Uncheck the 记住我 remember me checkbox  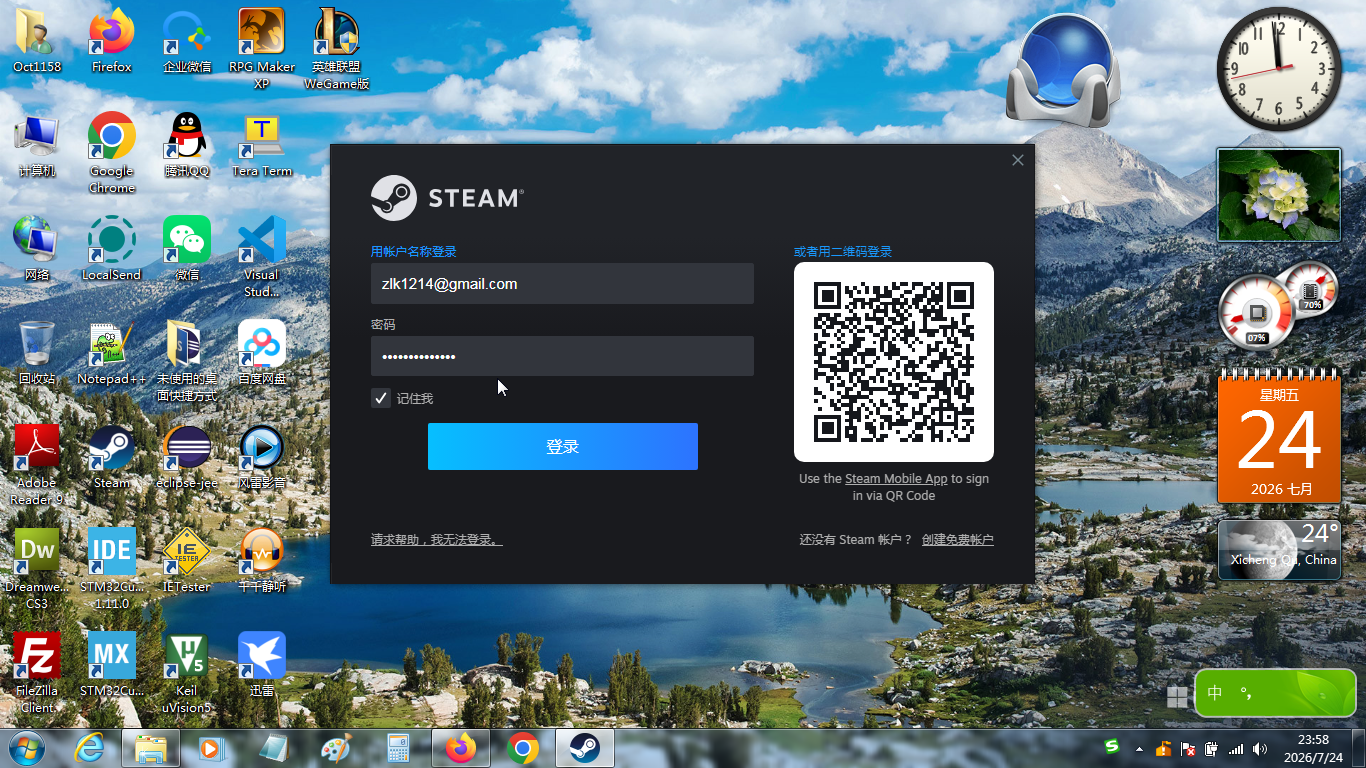(381, 398)
